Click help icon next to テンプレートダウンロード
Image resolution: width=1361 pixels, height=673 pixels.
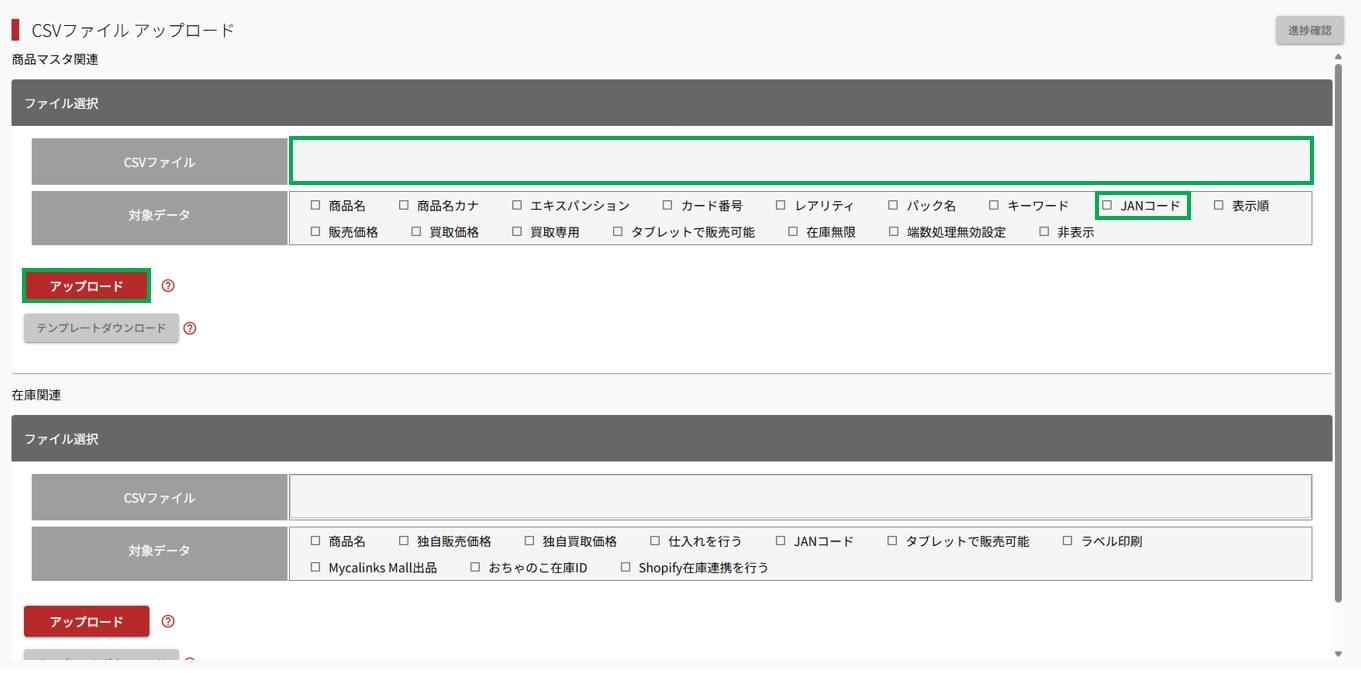click(x=190, y=328)
